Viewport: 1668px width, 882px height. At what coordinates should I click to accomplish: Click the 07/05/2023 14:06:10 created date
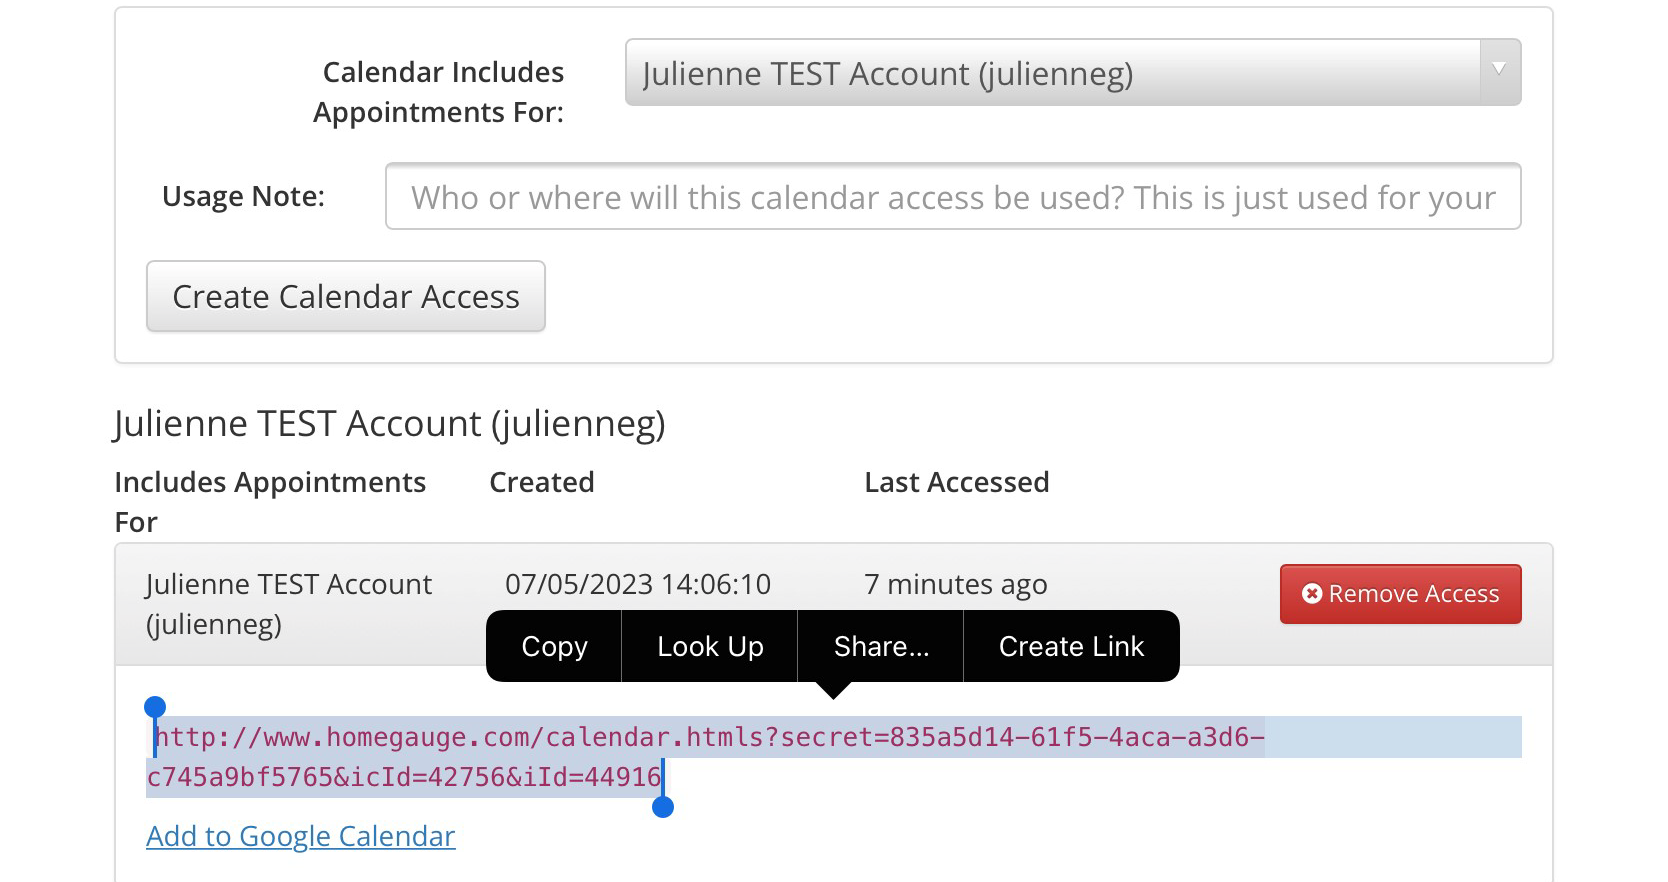click(637, 584)
